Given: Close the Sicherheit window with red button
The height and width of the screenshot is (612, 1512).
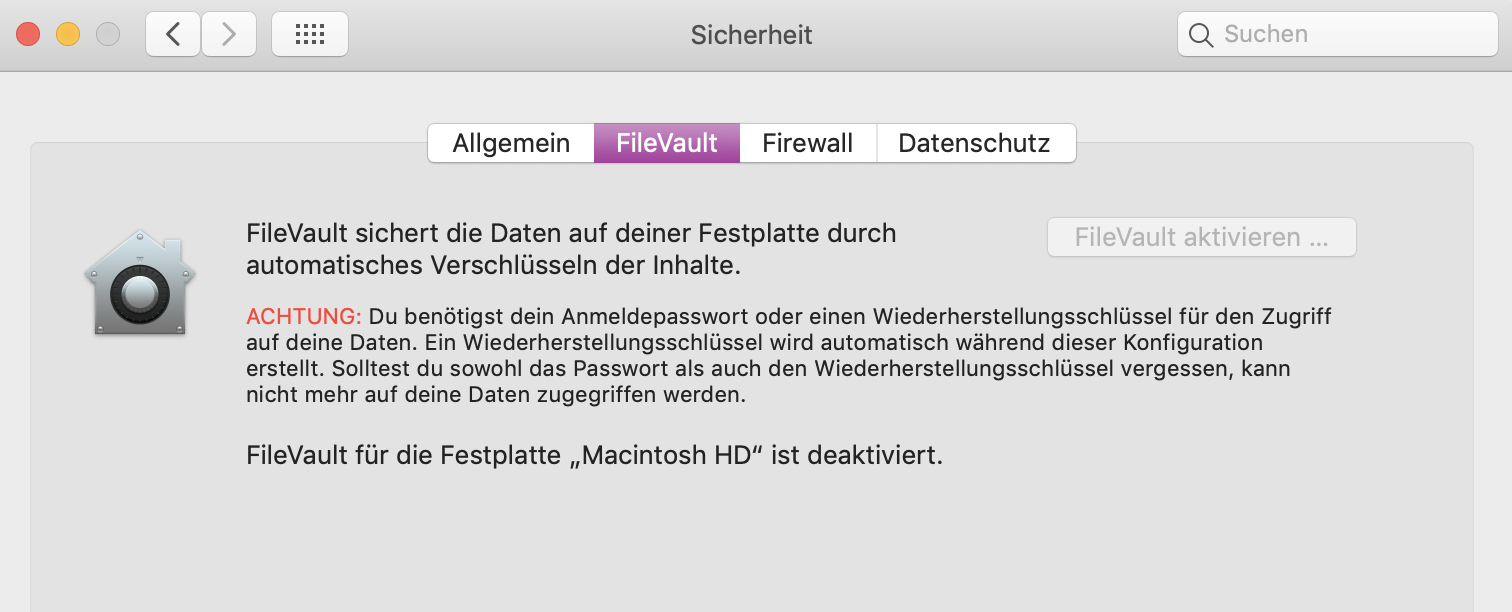Looking at the screenshot, I should point(28,35).
